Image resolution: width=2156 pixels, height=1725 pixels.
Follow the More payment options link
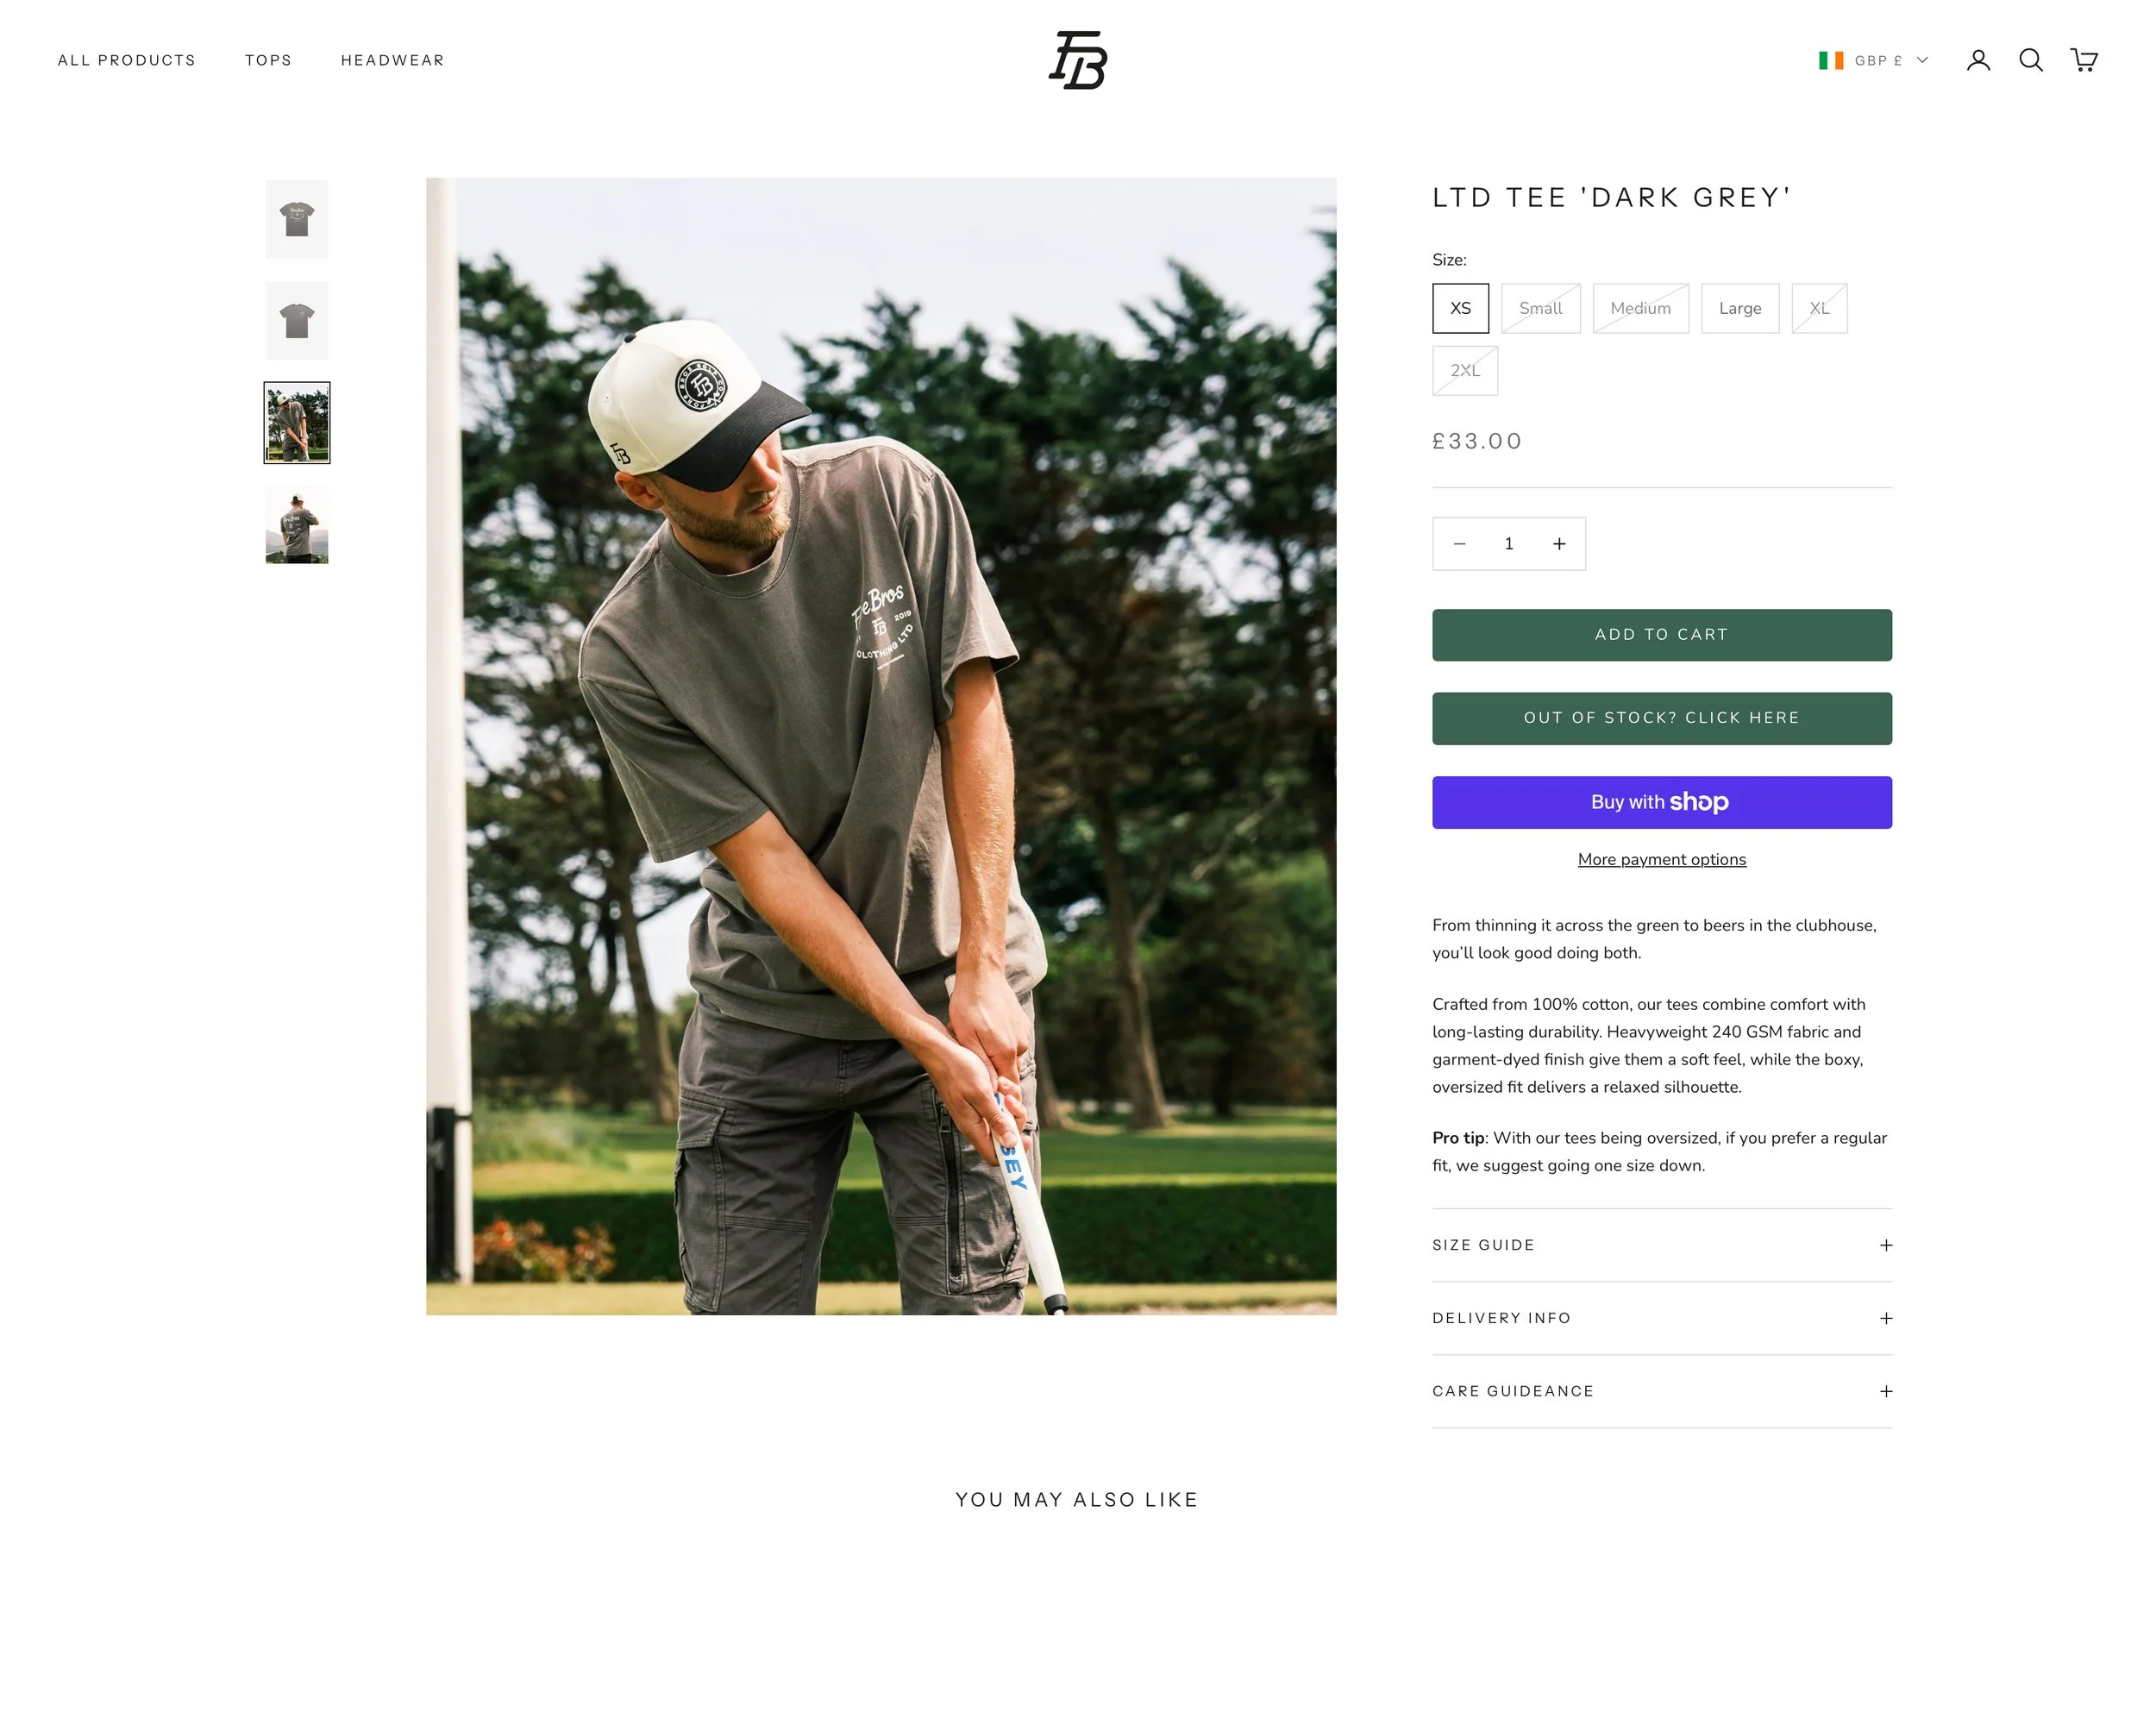(x=1662, y=859)
